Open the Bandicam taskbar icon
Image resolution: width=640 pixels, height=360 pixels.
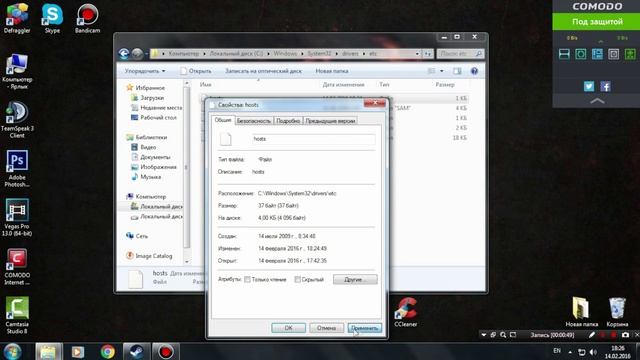tap(166, 351)
